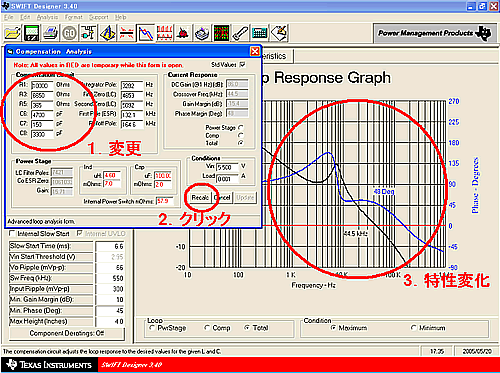Click the wrench toolbar icon
The width and height of the screenshot is (500, 373).
tap(240, 33)
